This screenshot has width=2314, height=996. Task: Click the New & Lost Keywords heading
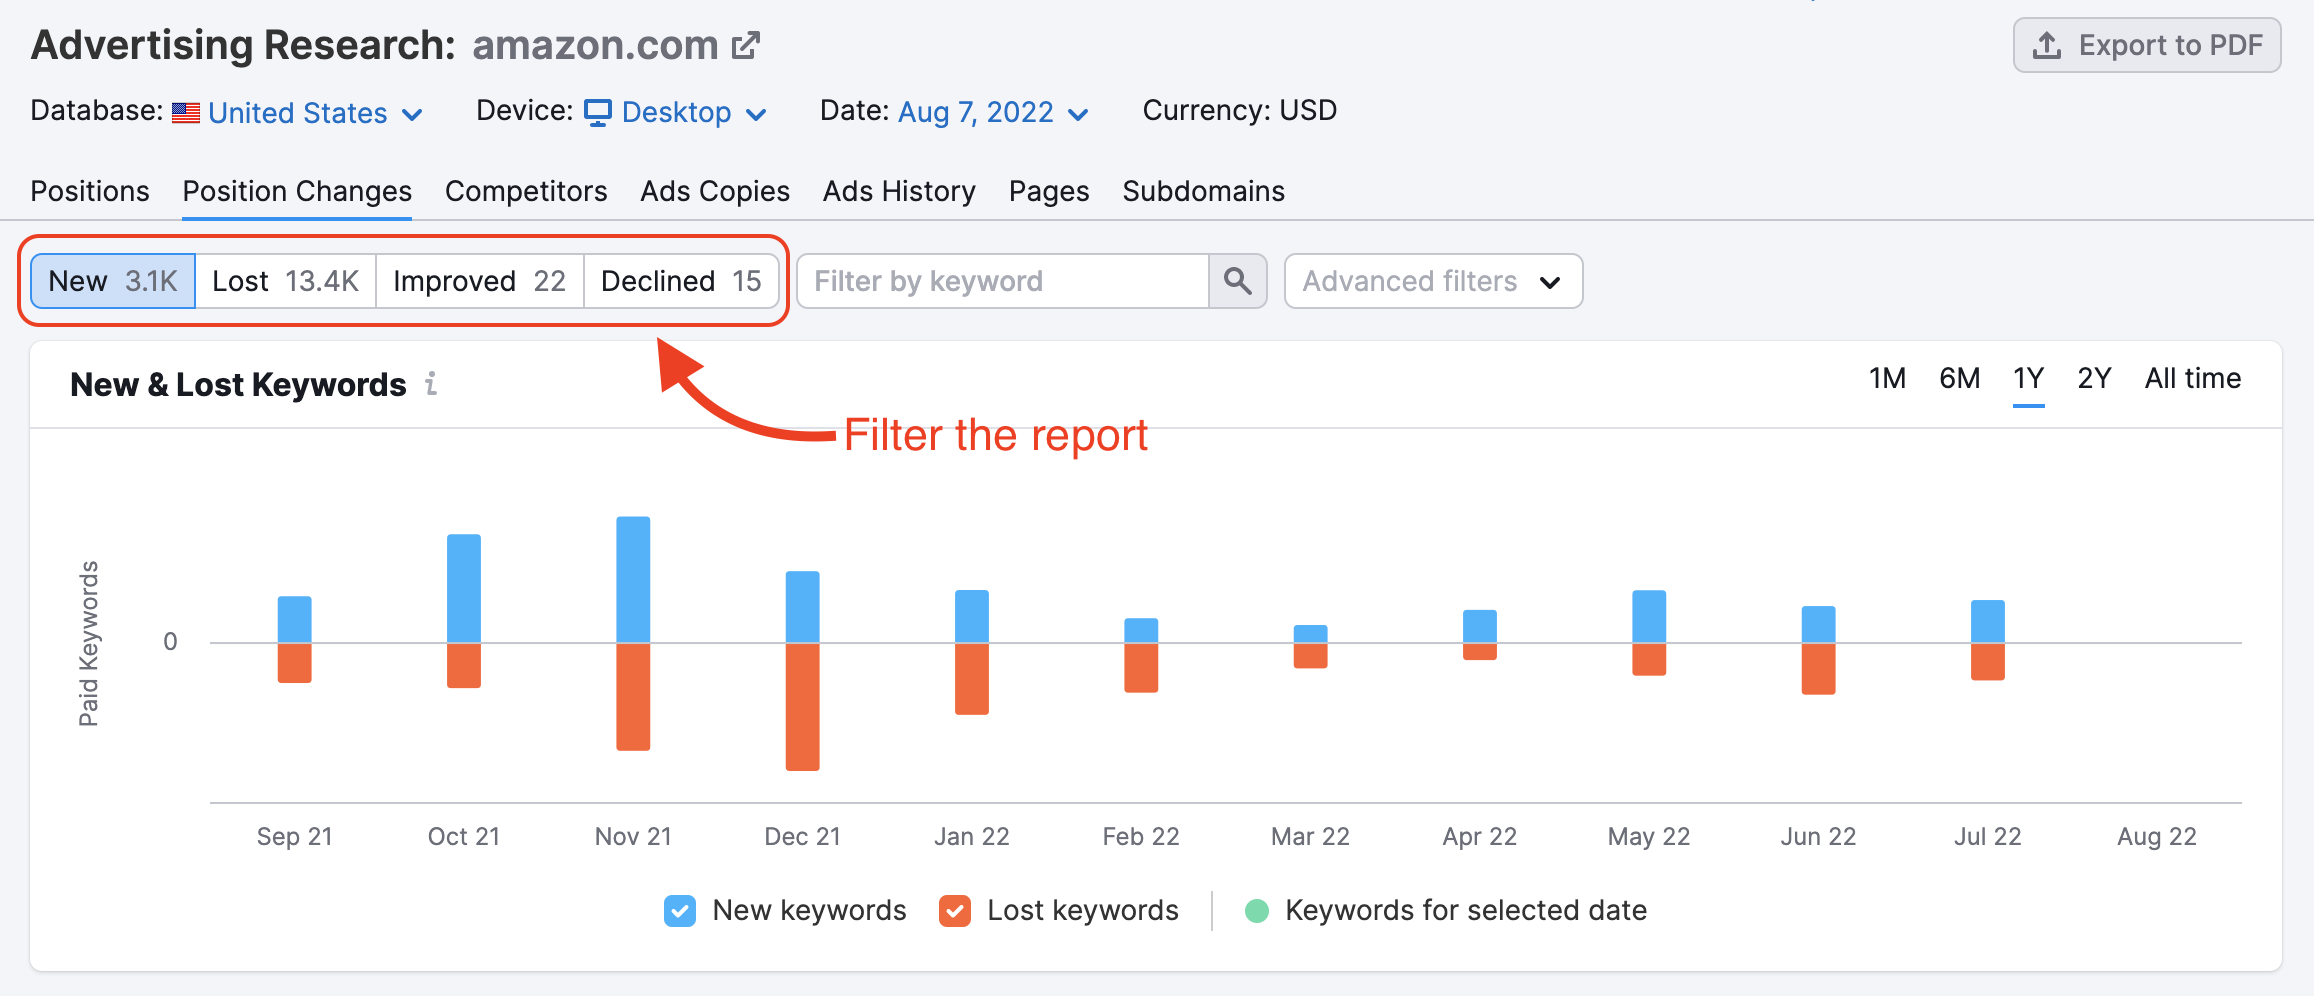(x=238, y=384)
